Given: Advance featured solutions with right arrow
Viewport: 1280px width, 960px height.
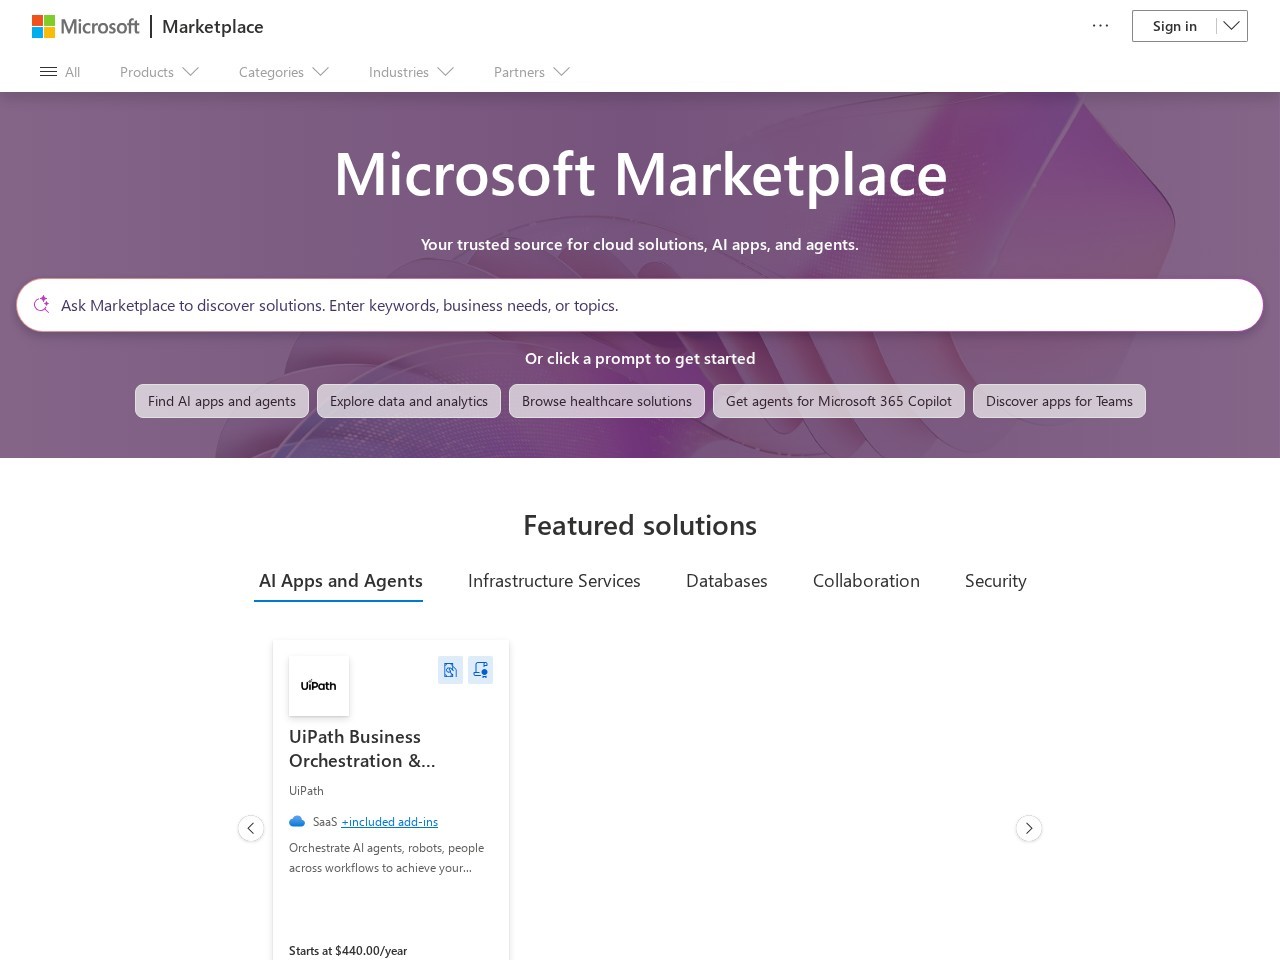Looking at the screenshot, I should tap(1029, 828).
